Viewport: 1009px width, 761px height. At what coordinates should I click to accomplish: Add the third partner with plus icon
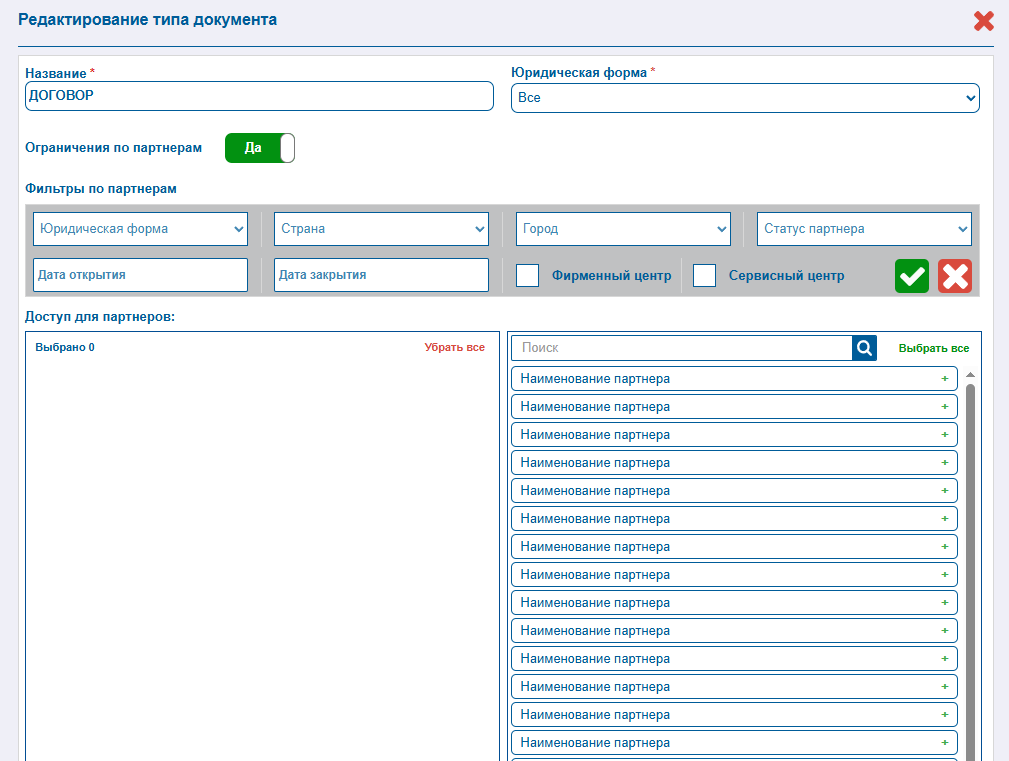coord(945,435)
